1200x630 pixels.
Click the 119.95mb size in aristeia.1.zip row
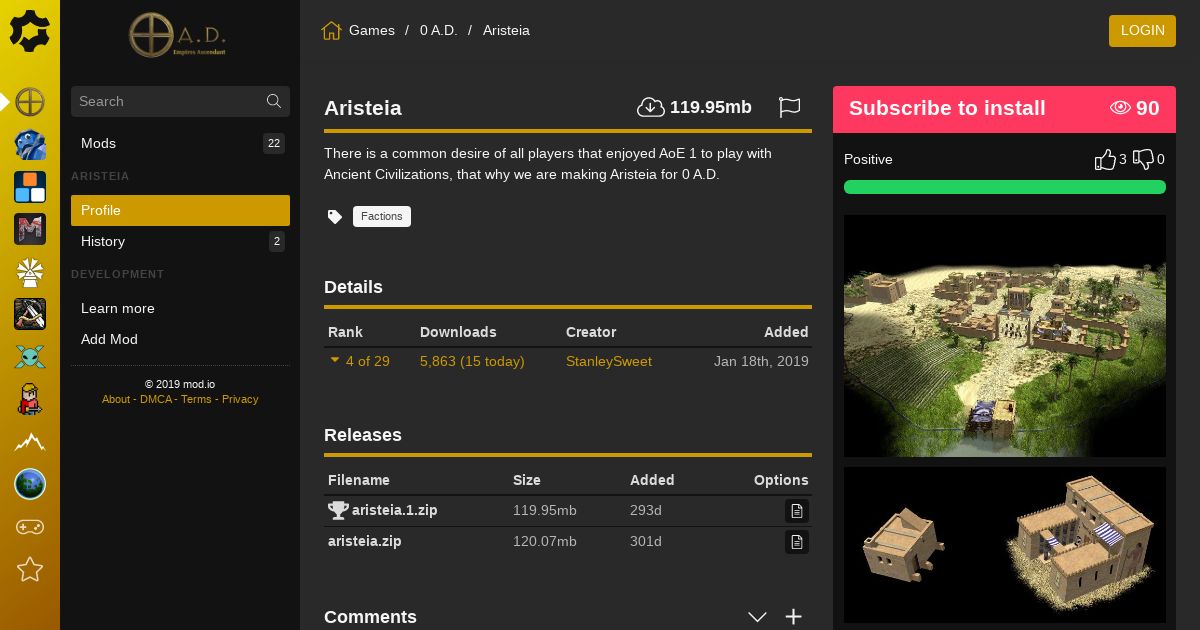click(x=545, y=510)
